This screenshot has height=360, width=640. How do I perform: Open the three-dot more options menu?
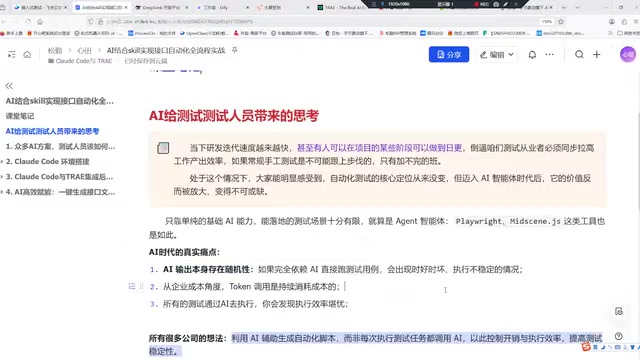click(x=549, y=54)
